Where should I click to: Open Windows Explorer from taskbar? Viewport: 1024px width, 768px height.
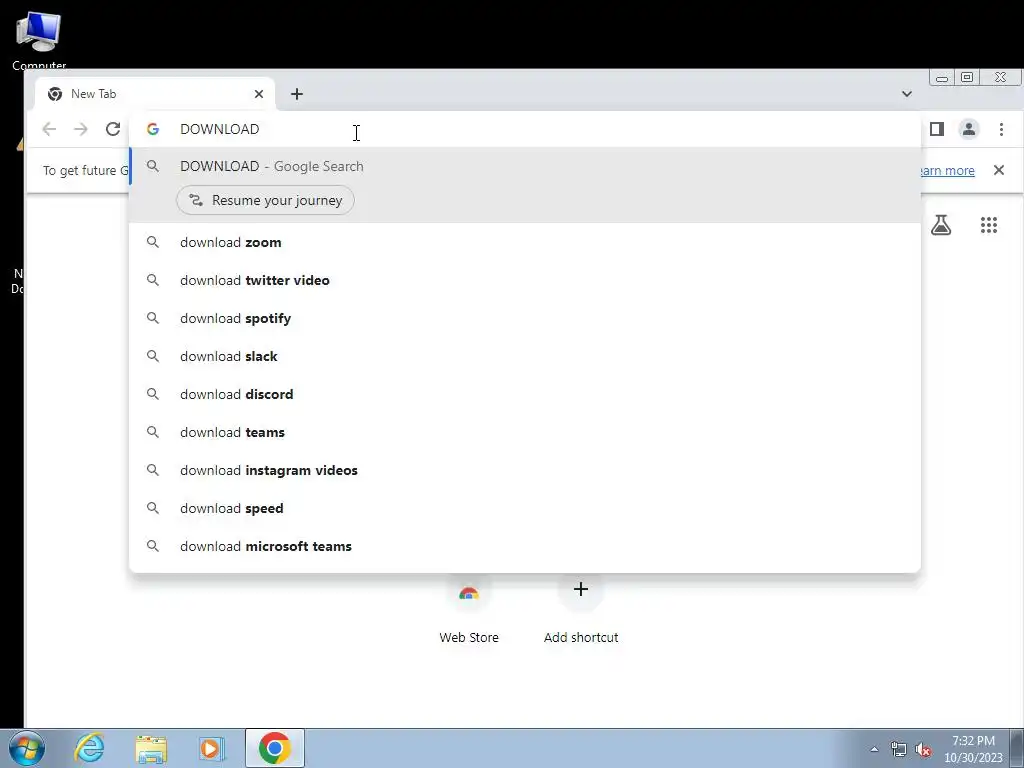pos(151,748)
